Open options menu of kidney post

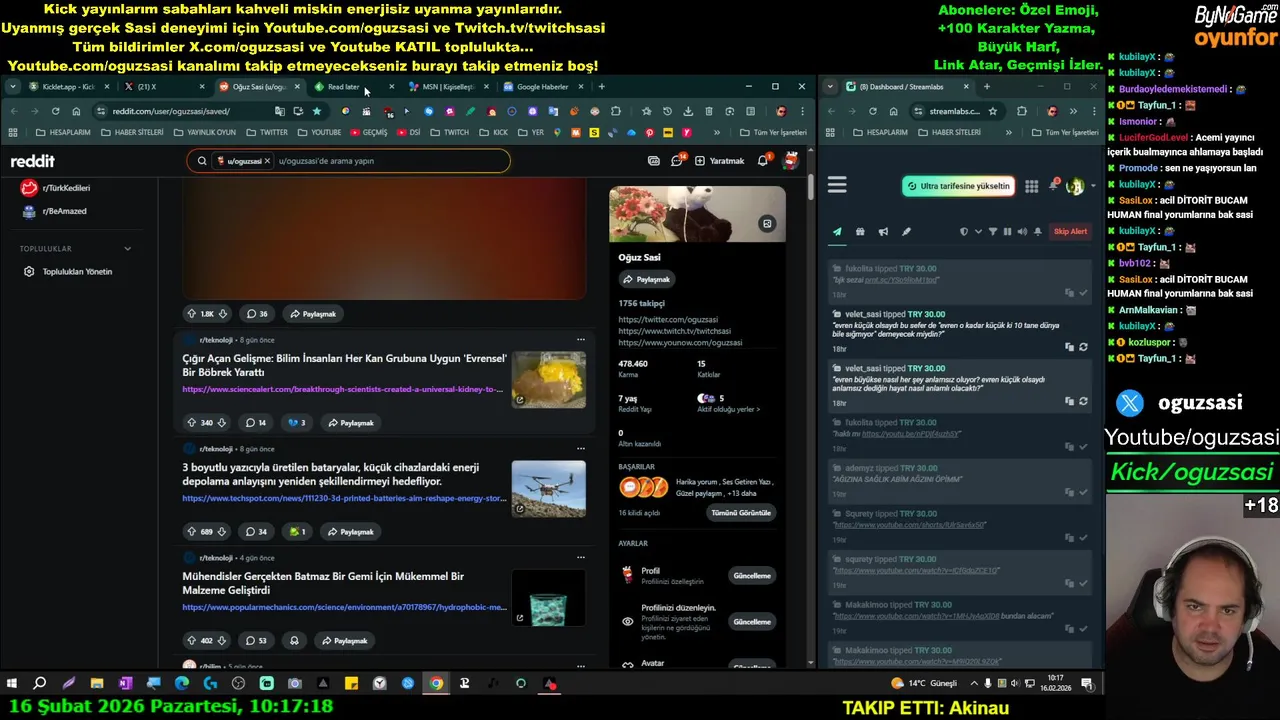580,339
